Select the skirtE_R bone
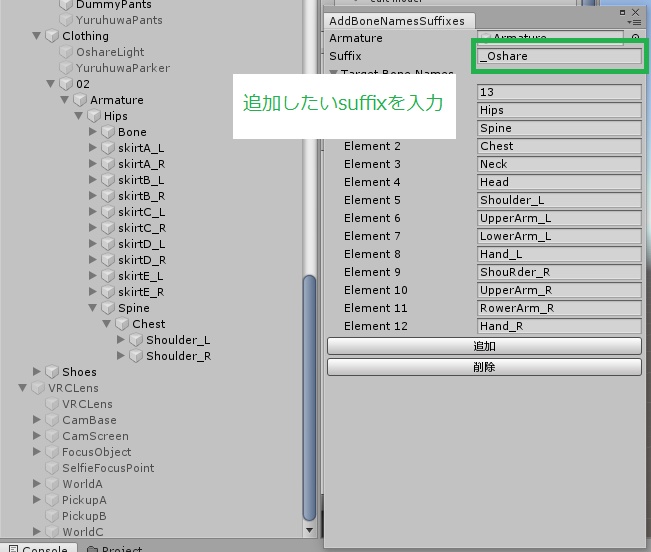The image size is (651, 552). click(141, 292)
